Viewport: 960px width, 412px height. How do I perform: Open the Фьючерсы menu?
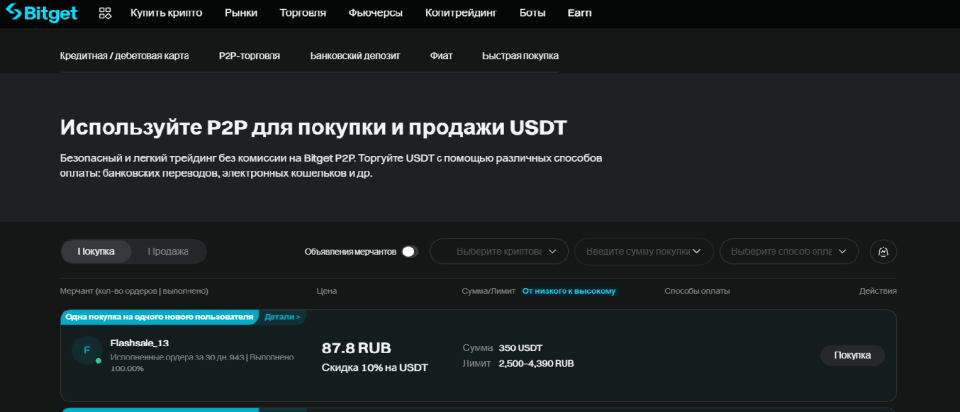click(x=375, y=13)
